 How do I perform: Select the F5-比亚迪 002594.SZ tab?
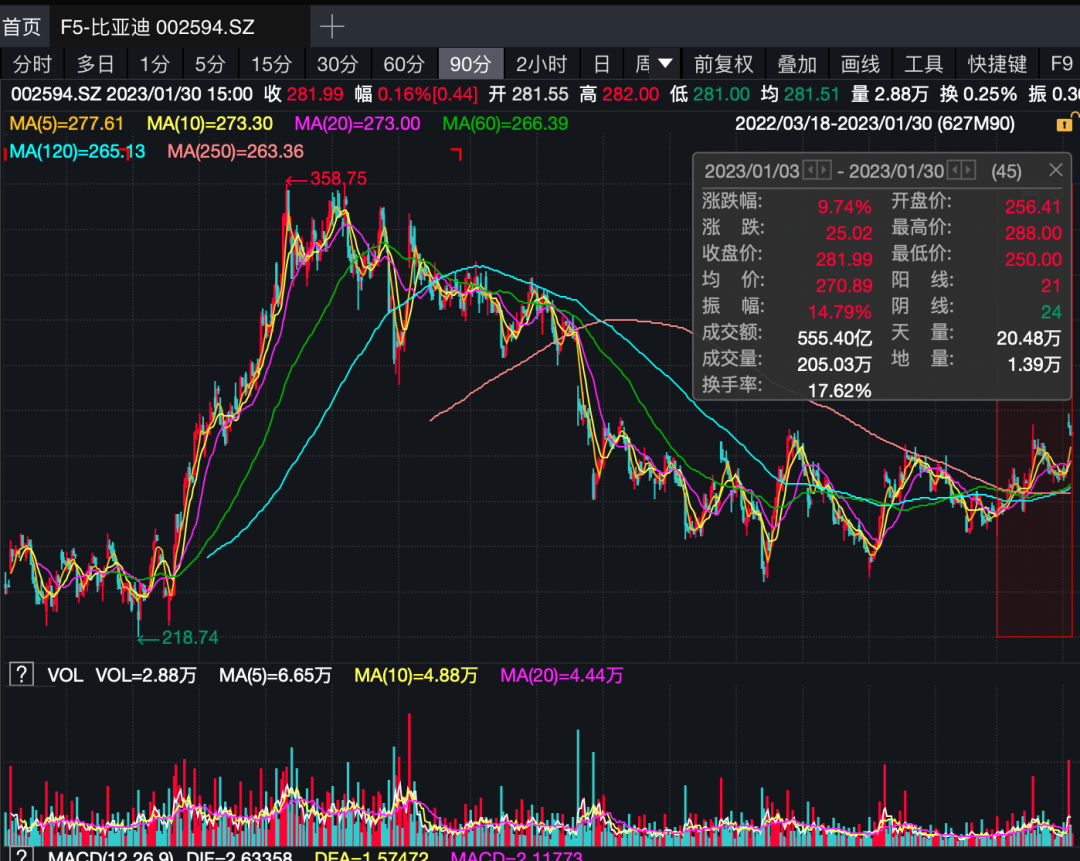tap(158, 27)
